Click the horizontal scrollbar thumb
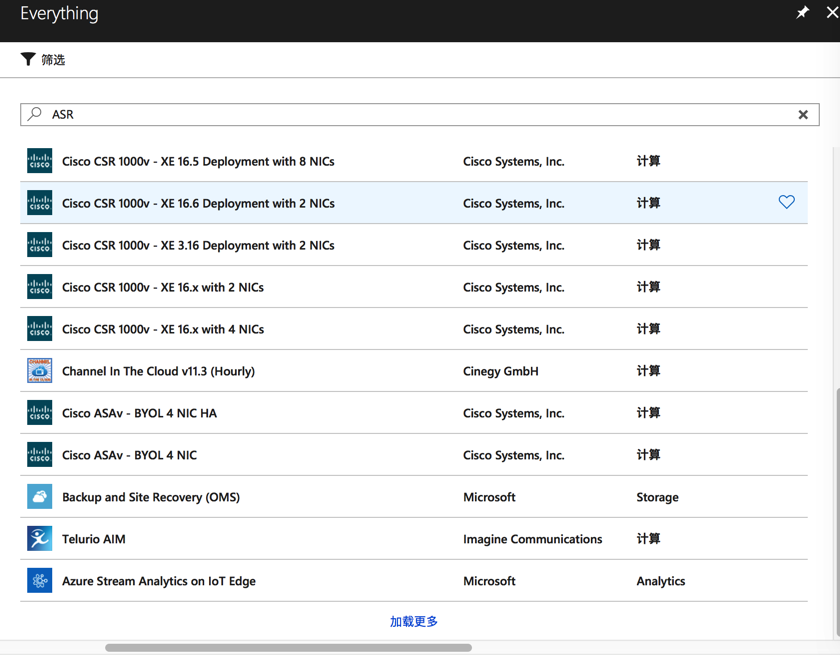 coord(288,648)
